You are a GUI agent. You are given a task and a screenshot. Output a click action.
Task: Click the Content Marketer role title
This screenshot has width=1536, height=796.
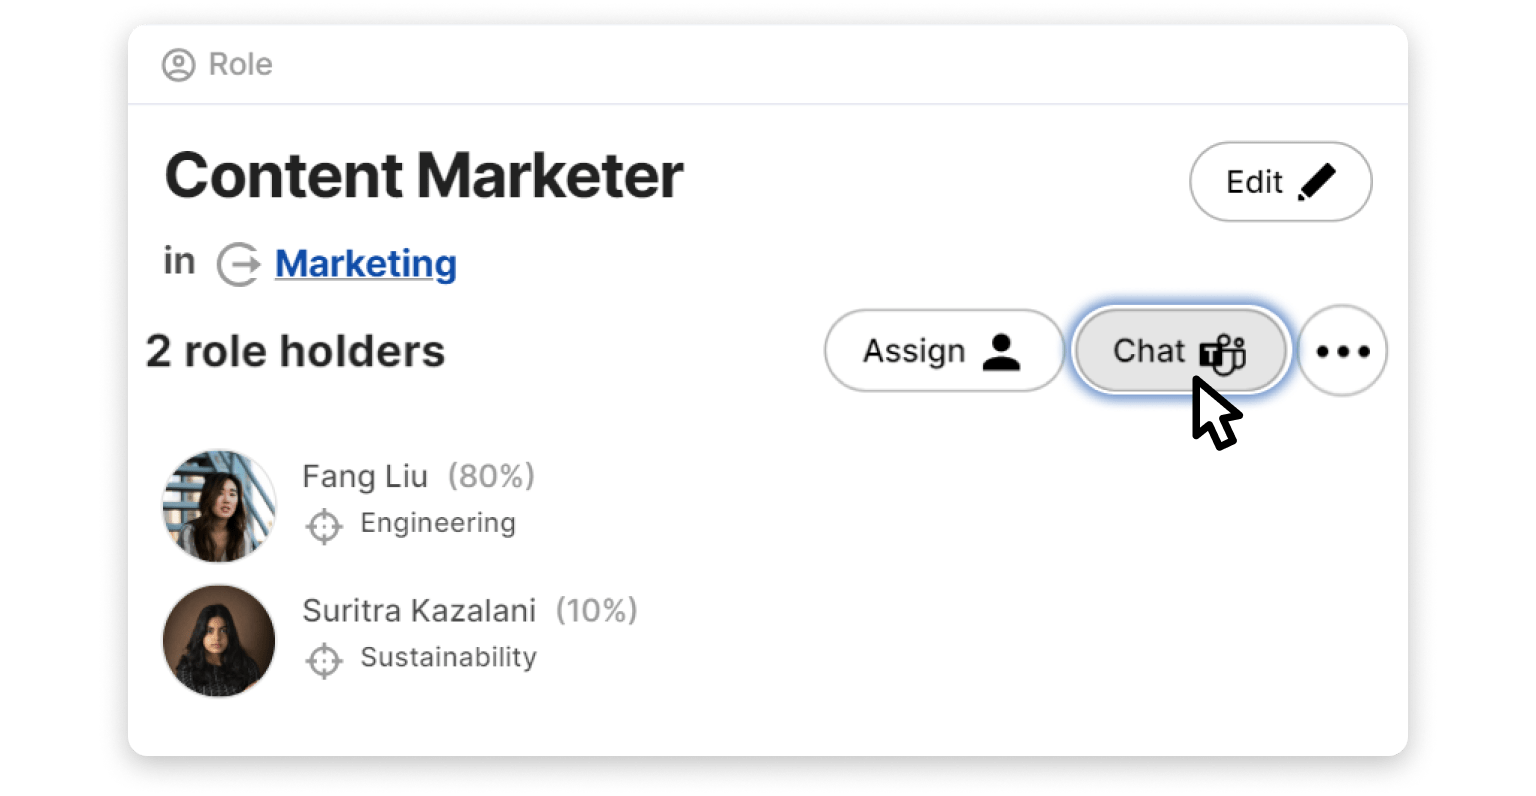point(424,176)
